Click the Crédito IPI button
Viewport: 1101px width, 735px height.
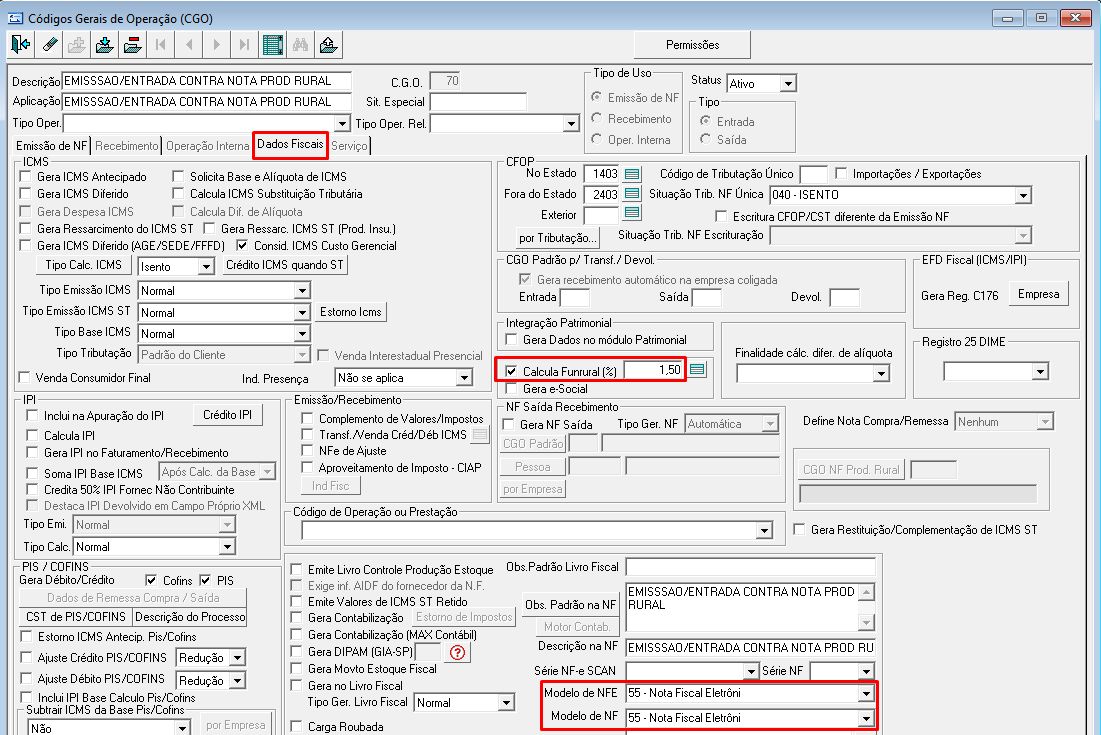228,415
